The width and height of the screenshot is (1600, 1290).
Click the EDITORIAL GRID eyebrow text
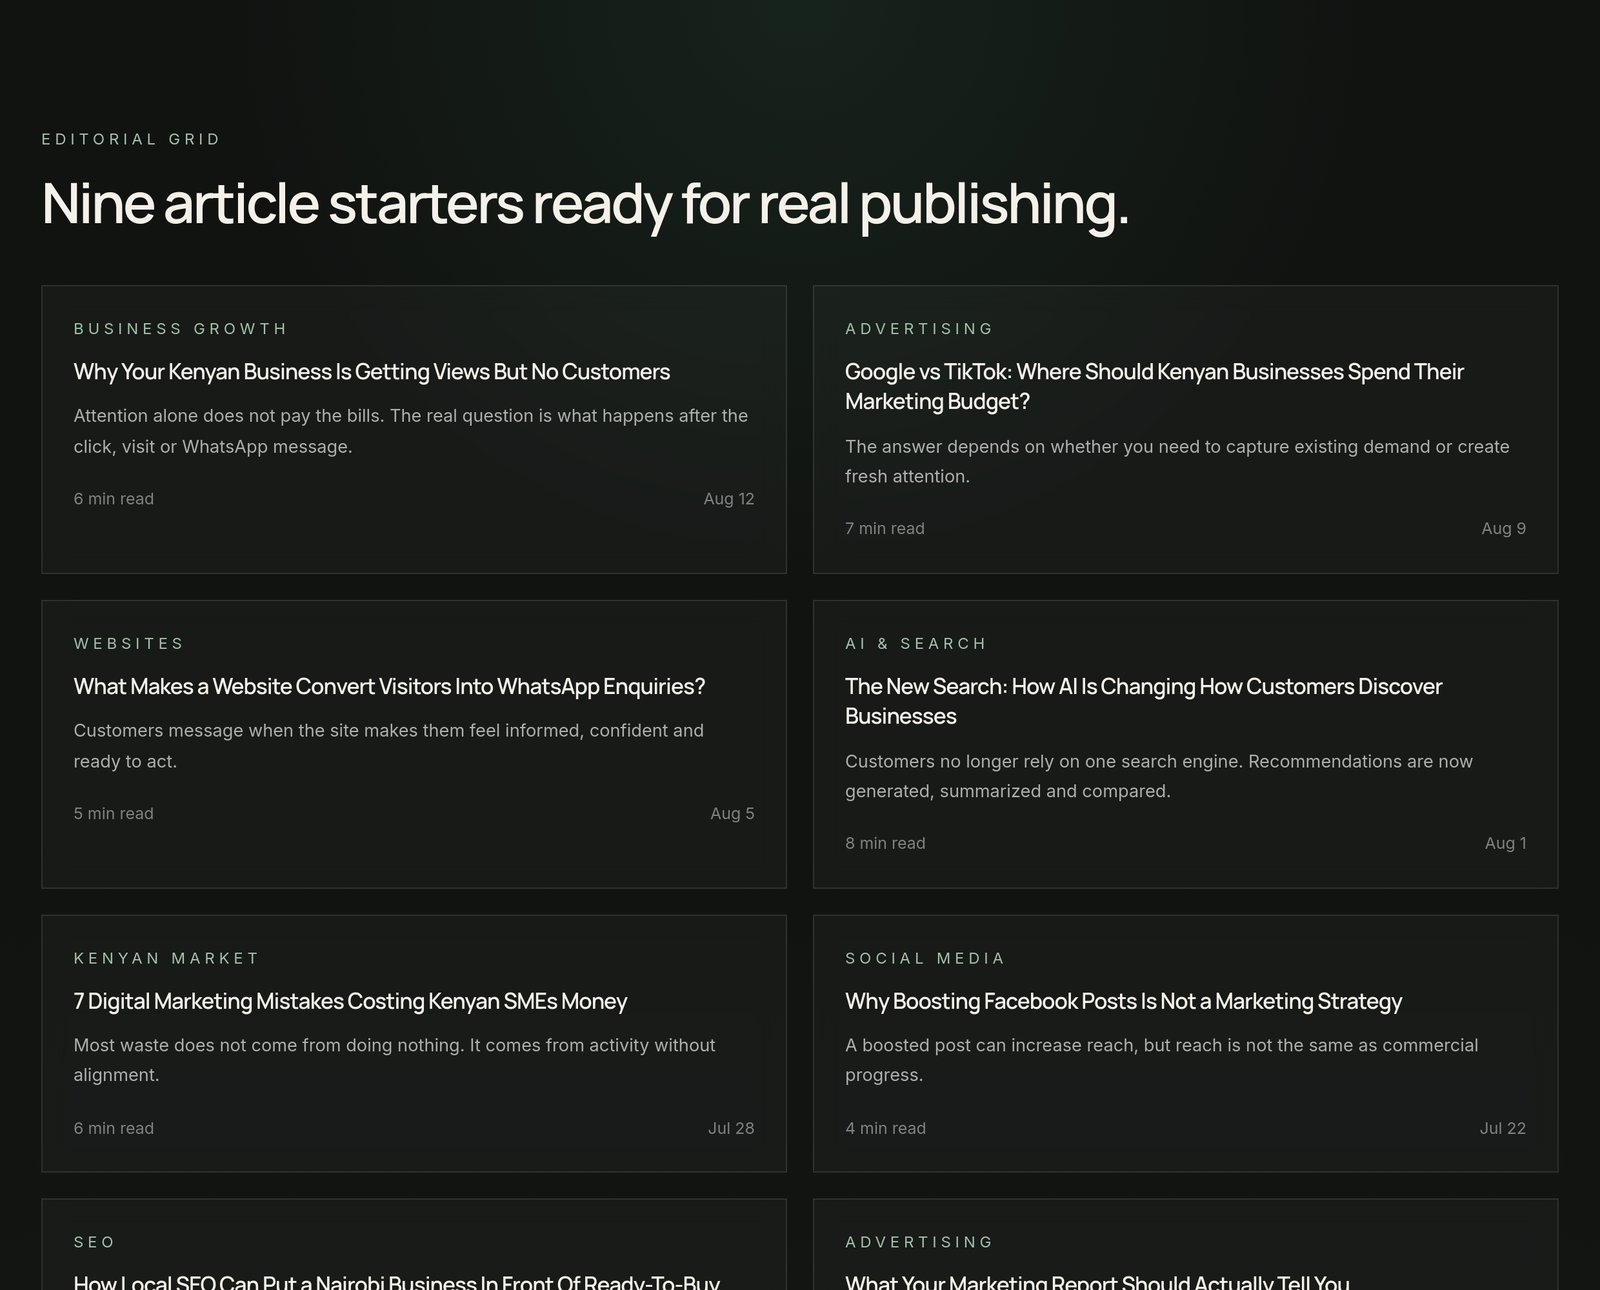coord(131,139)
